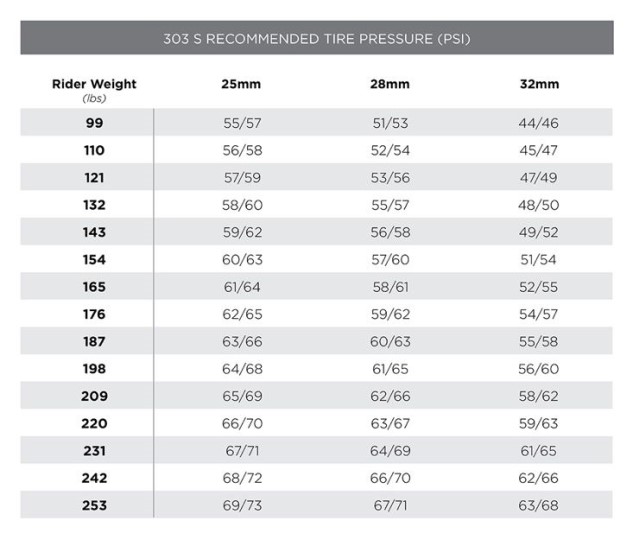633x546 pixels.
Task: Select the 28mm column header
Action: [x=390, y=84]
